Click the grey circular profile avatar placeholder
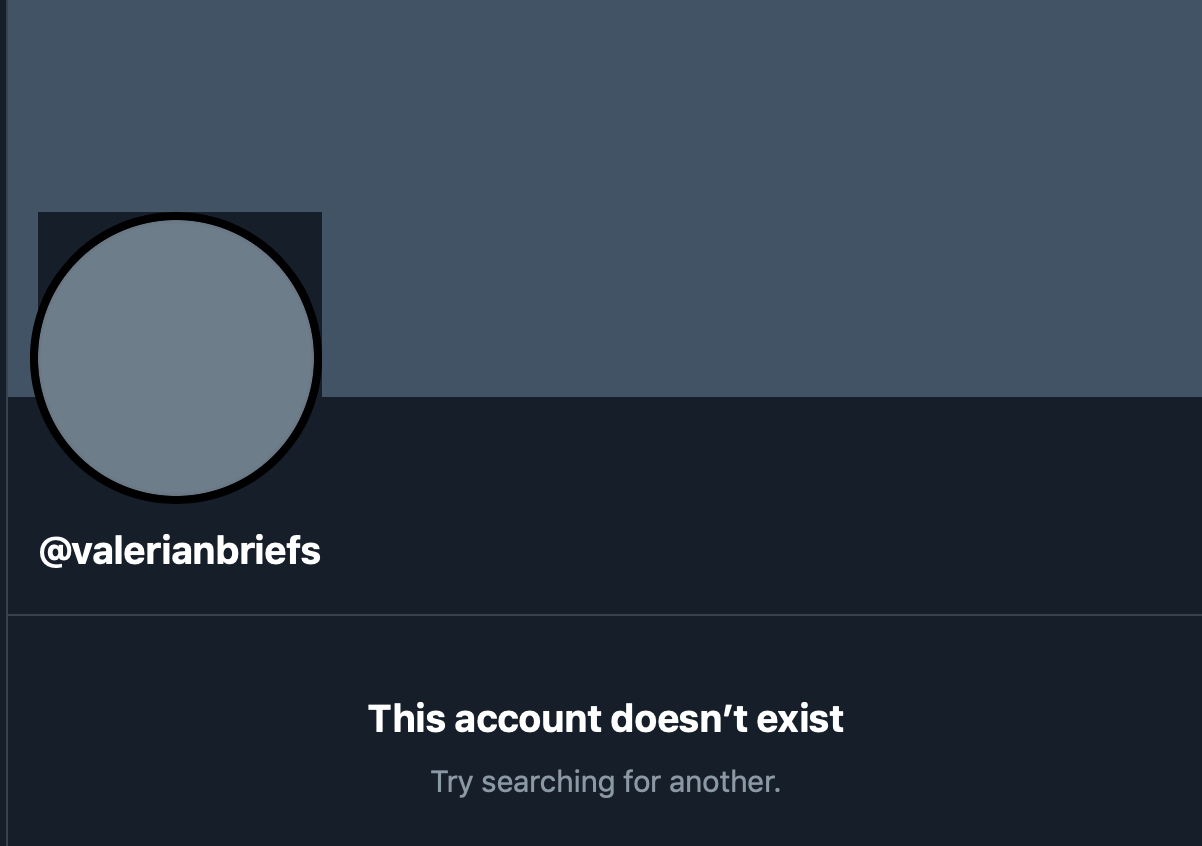The height and width of the screenshot is (846, 1202). pyautogui.click(x=176, y=357)
